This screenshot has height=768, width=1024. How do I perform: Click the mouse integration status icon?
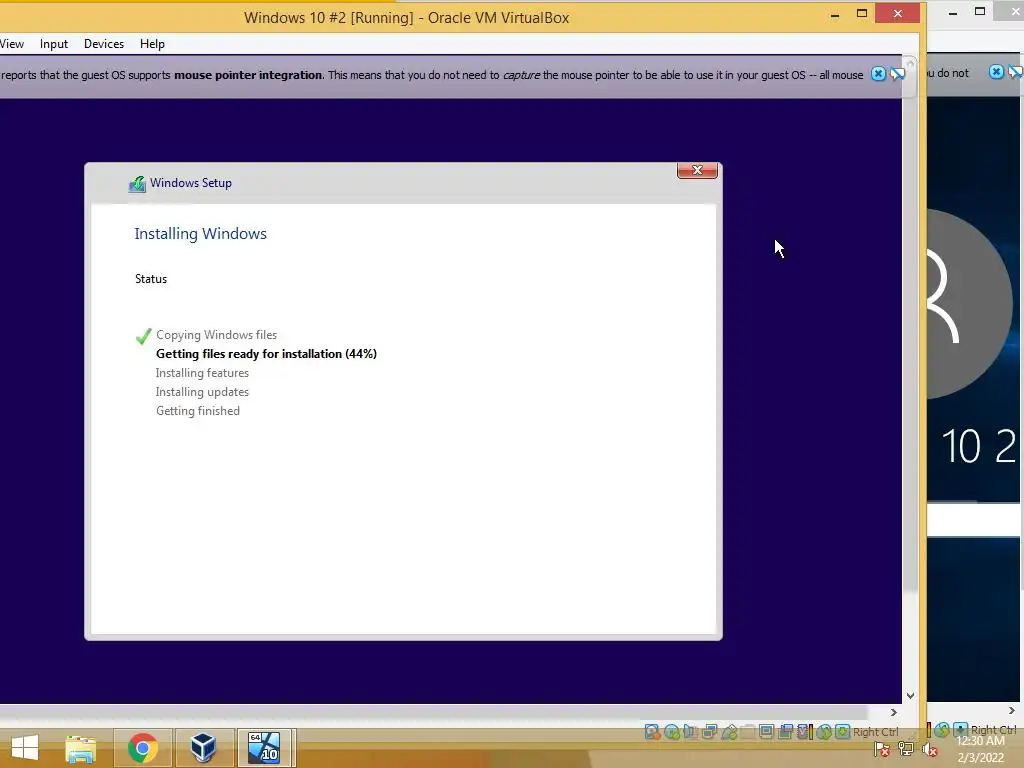tap(824, 731)
